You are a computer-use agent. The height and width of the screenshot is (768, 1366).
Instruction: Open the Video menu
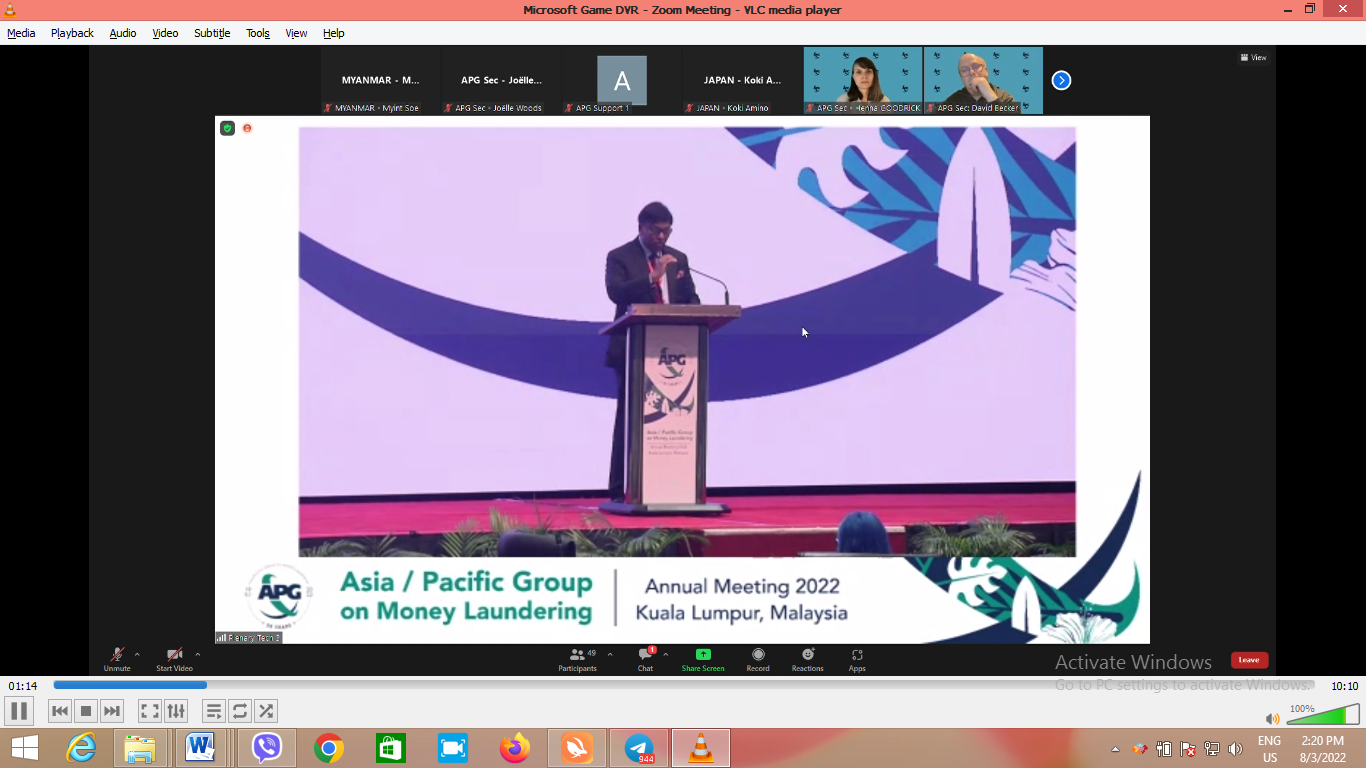coord(165,33)
